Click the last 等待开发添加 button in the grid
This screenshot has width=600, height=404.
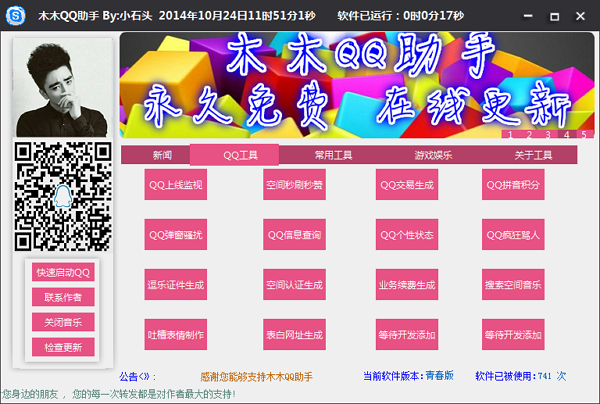(513, 335)
